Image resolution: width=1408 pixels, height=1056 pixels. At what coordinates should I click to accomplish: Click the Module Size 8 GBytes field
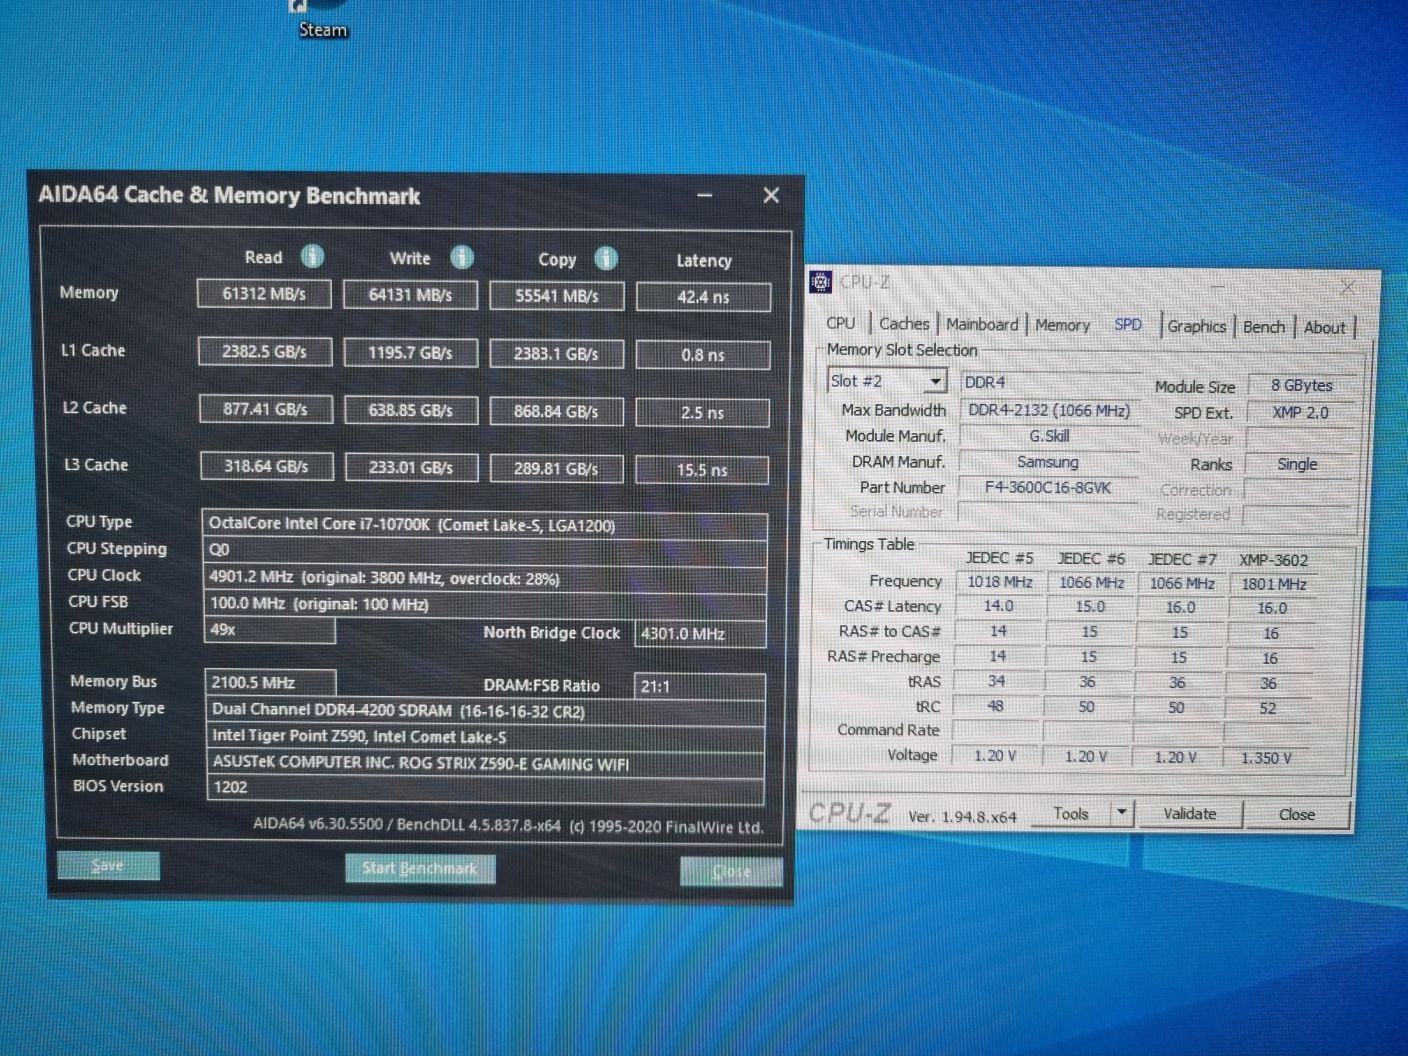tap(1301, 385)
